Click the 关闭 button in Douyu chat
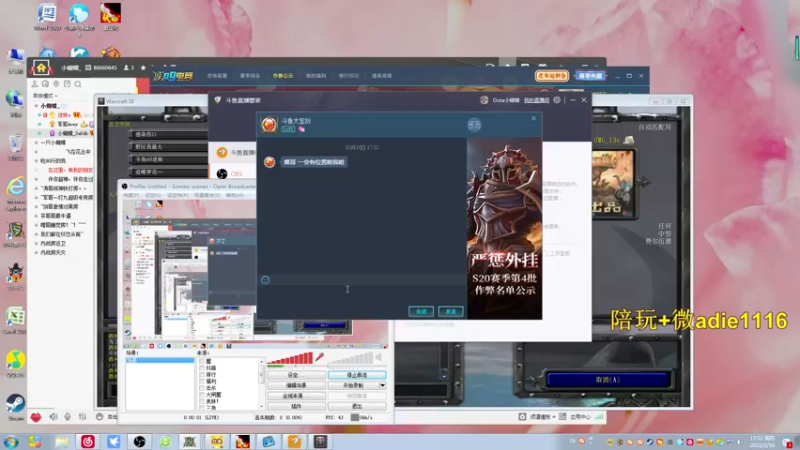This screenshot has width=800, height=450. (421, 311)
